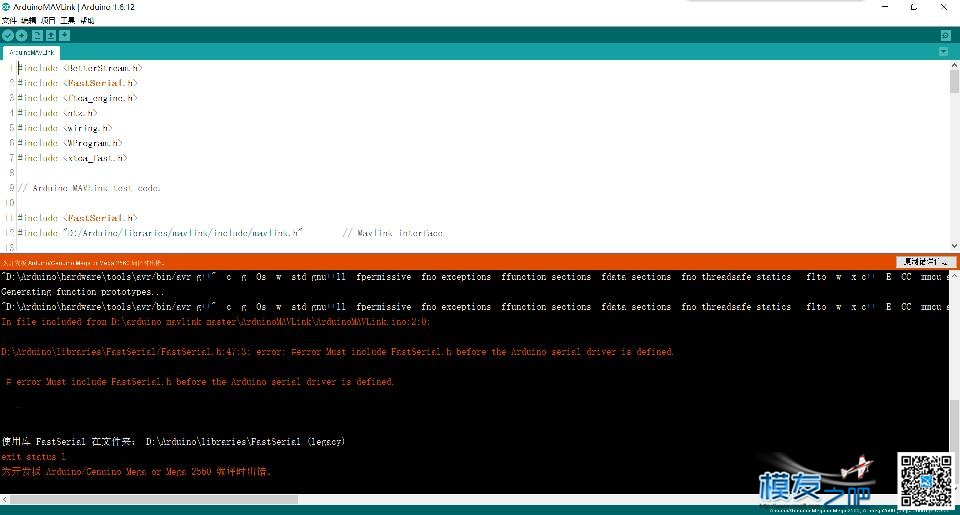Click the Upload sketch arrow icon
This screenshot has height=515, width=960.
click(21, 36)
